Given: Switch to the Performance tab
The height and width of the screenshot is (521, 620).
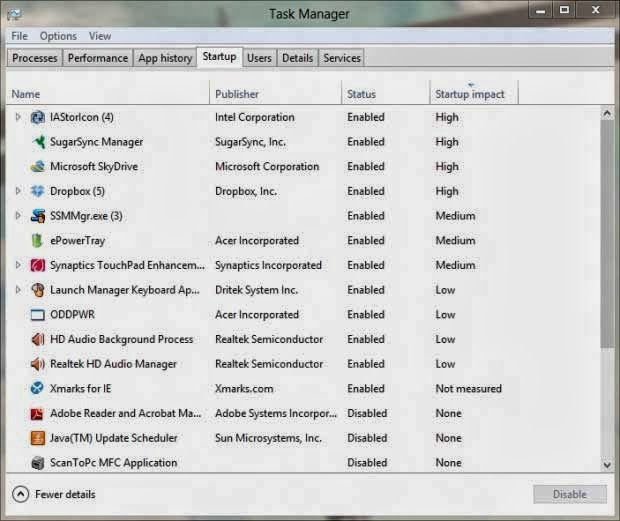Looking at the screenshot, I should 98,58.
